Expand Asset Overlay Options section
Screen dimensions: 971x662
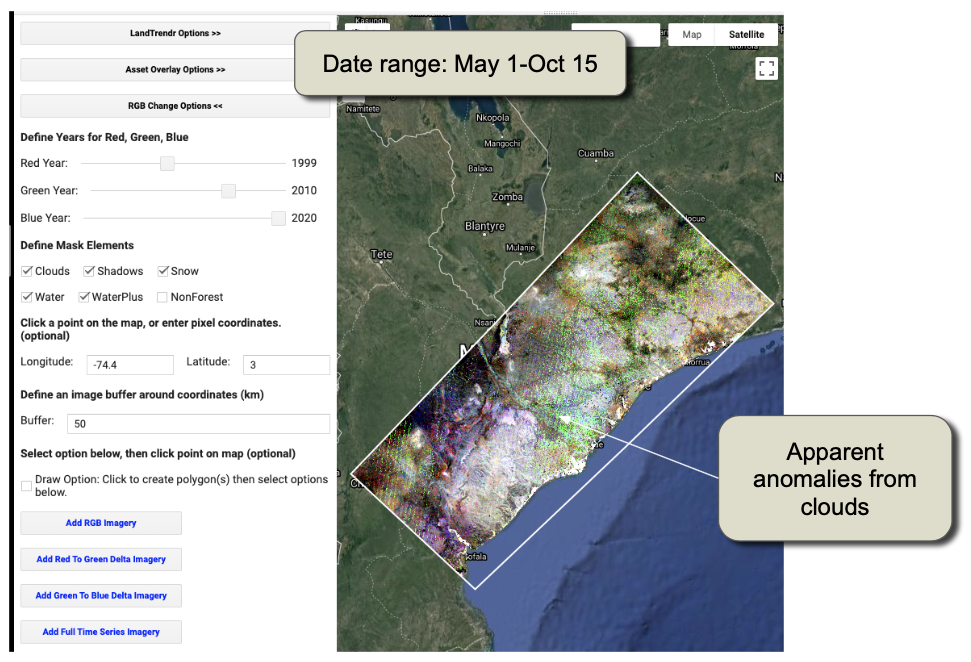click(x=175, y=70)
